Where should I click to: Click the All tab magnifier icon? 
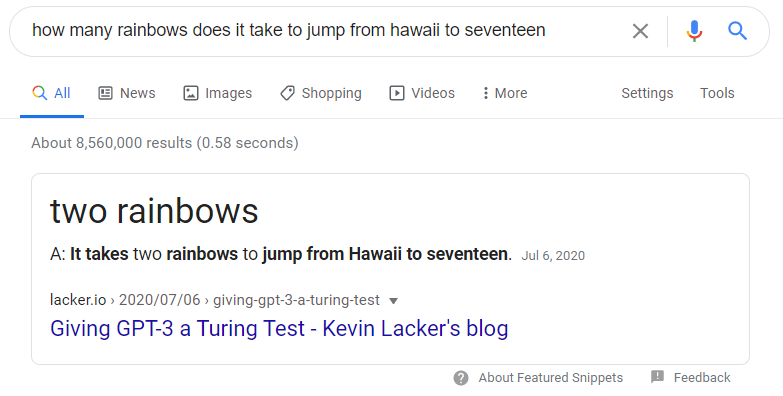(39, 93)
